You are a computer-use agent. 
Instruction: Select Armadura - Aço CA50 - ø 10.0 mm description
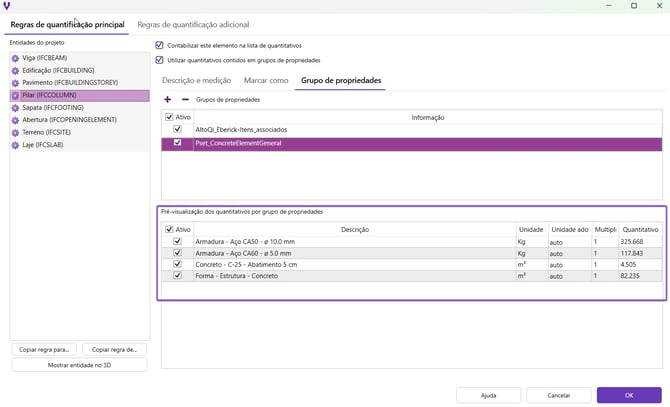coord(245,242)
